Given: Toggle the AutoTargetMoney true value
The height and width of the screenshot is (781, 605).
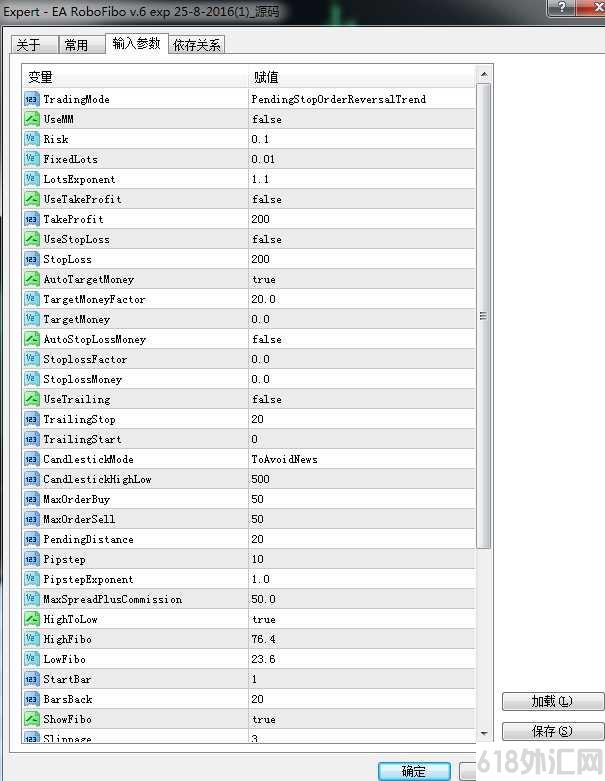Looking at the screenshot, I should [264, 279].
